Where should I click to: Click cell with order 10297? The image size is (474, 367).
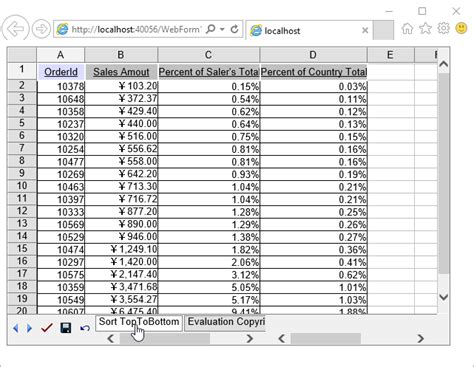coord(61,262)
